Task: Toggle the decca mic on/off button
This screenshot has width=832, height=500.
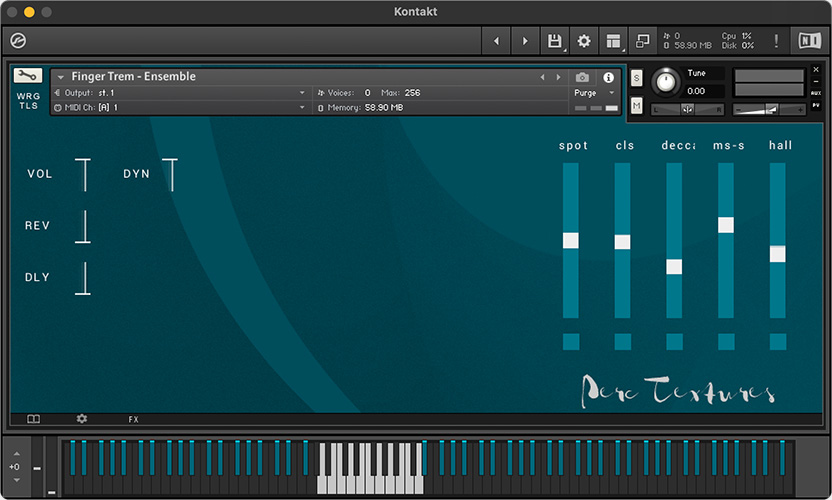Action: (x=674, y=341)
